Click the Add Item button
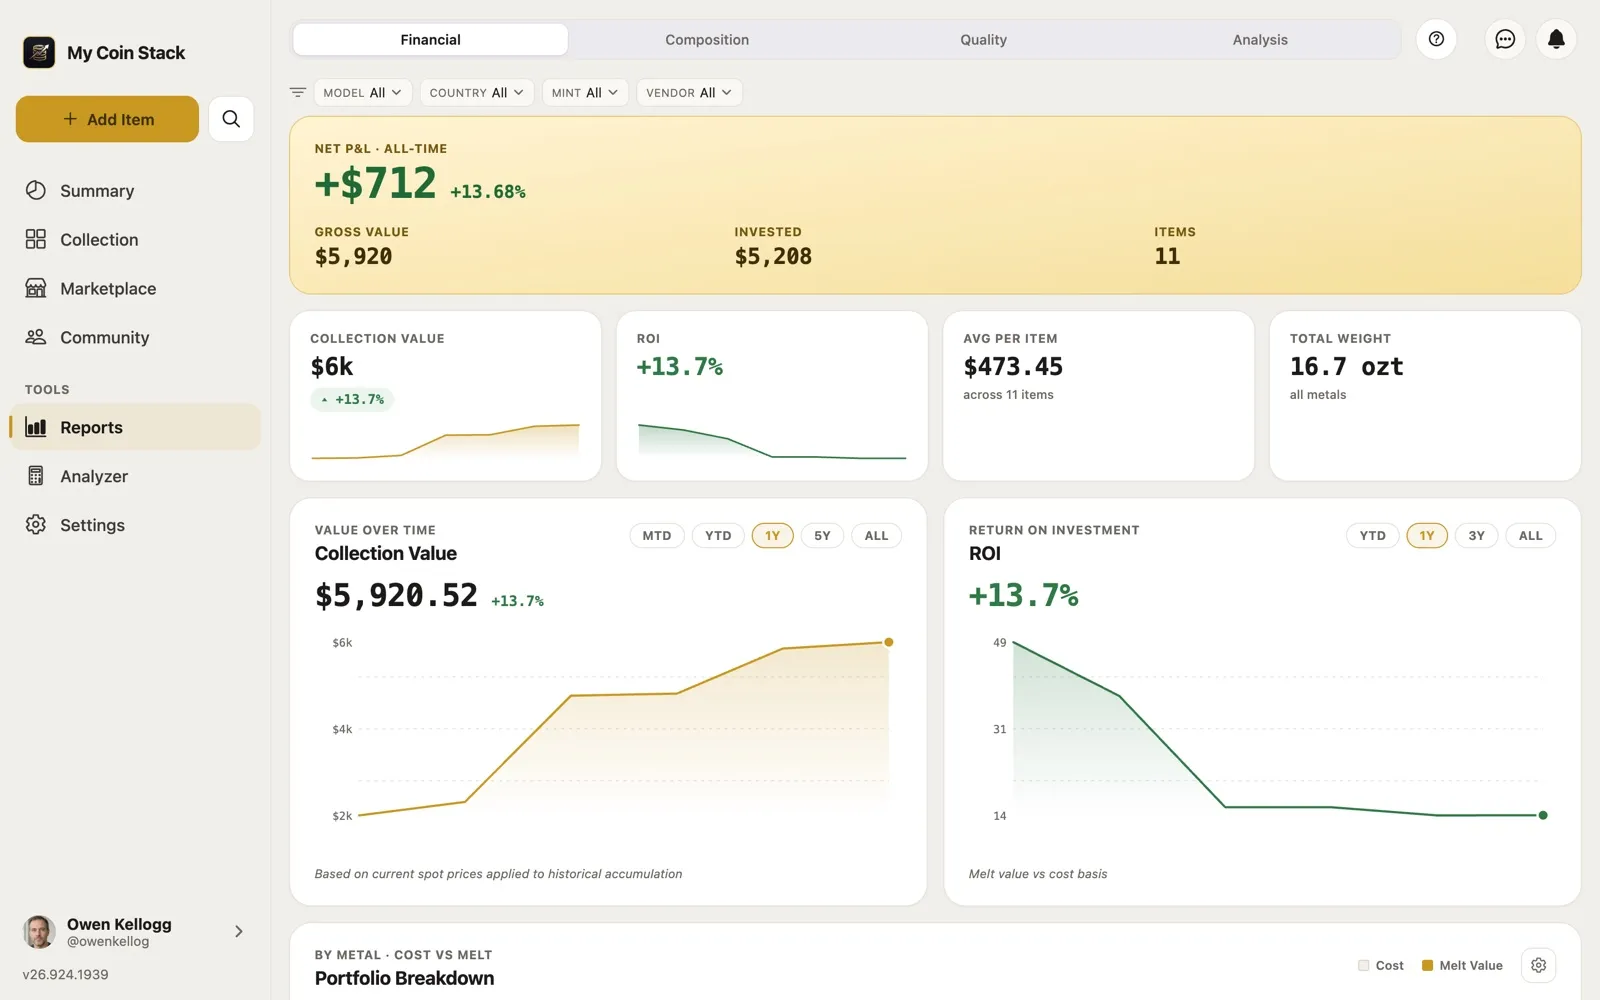The image size is (1600, 1000). [107, 119]
